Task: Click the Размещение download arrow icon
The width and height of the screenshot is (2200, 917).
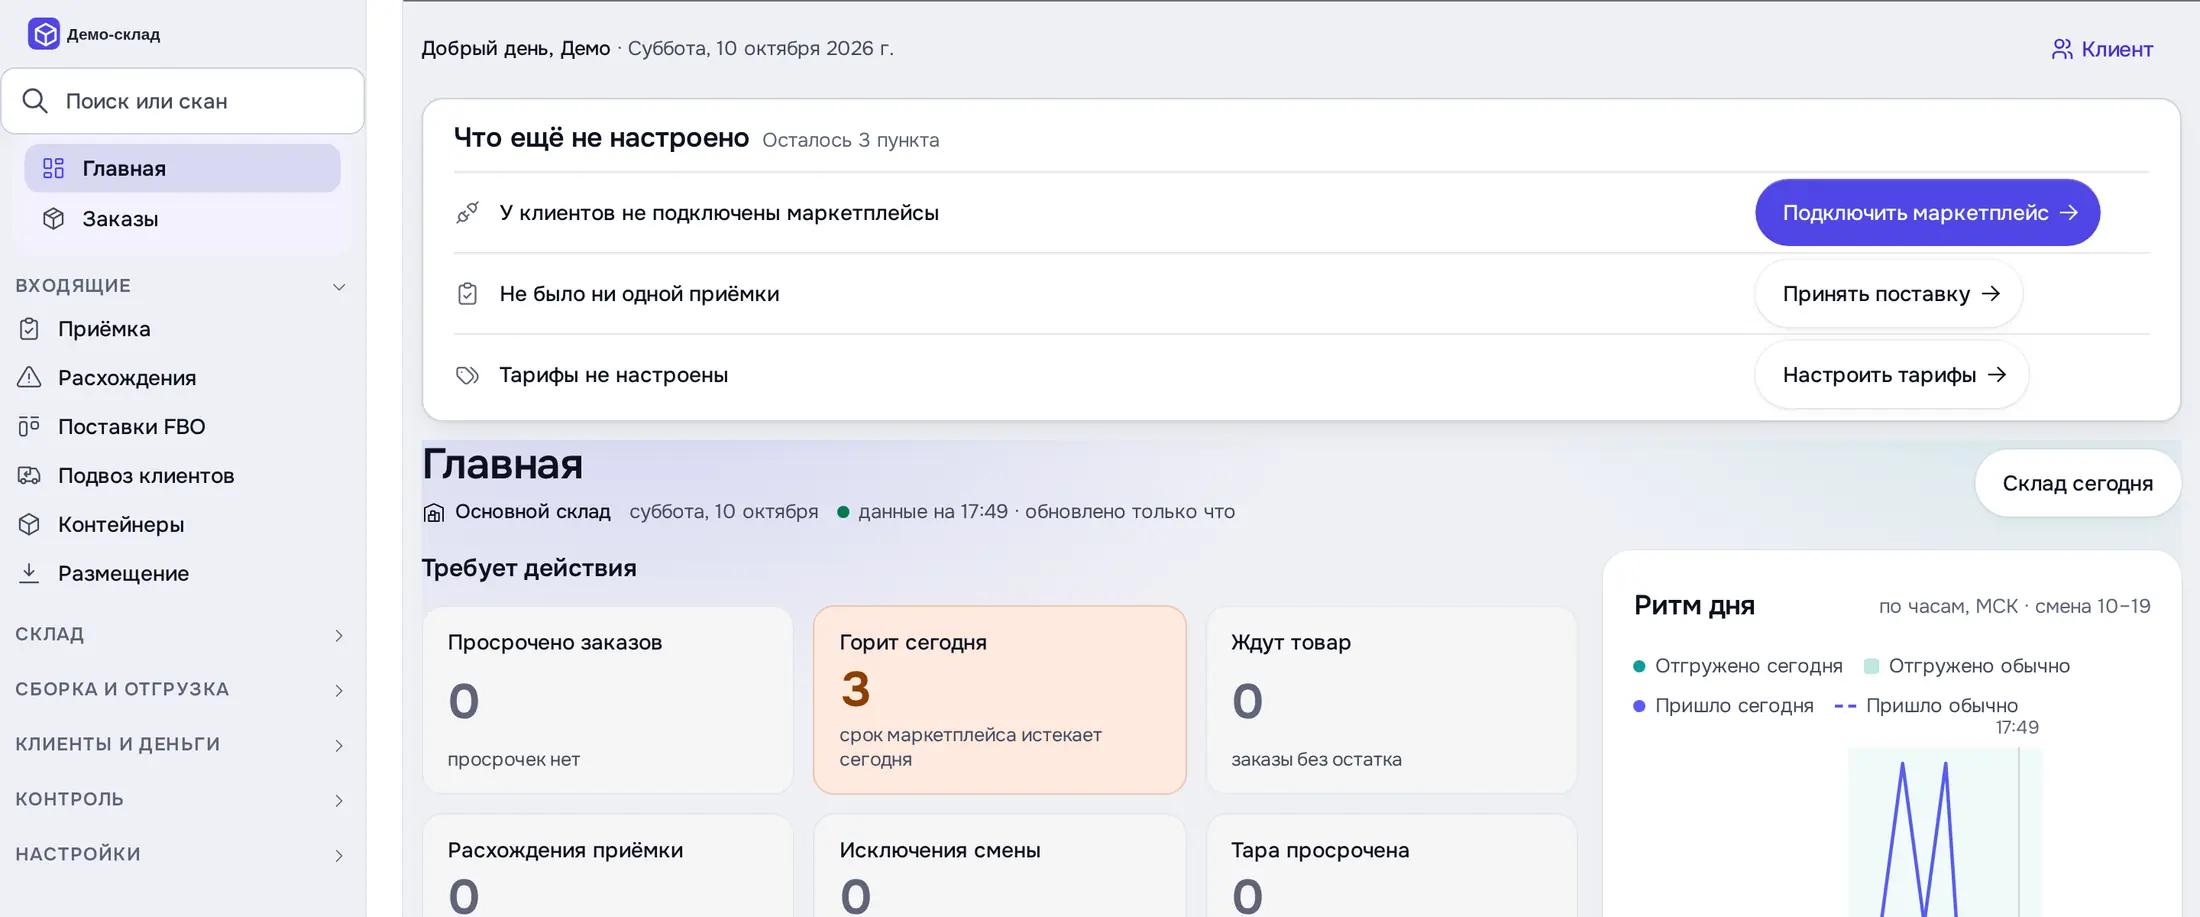Action: (x=29, y=573)
